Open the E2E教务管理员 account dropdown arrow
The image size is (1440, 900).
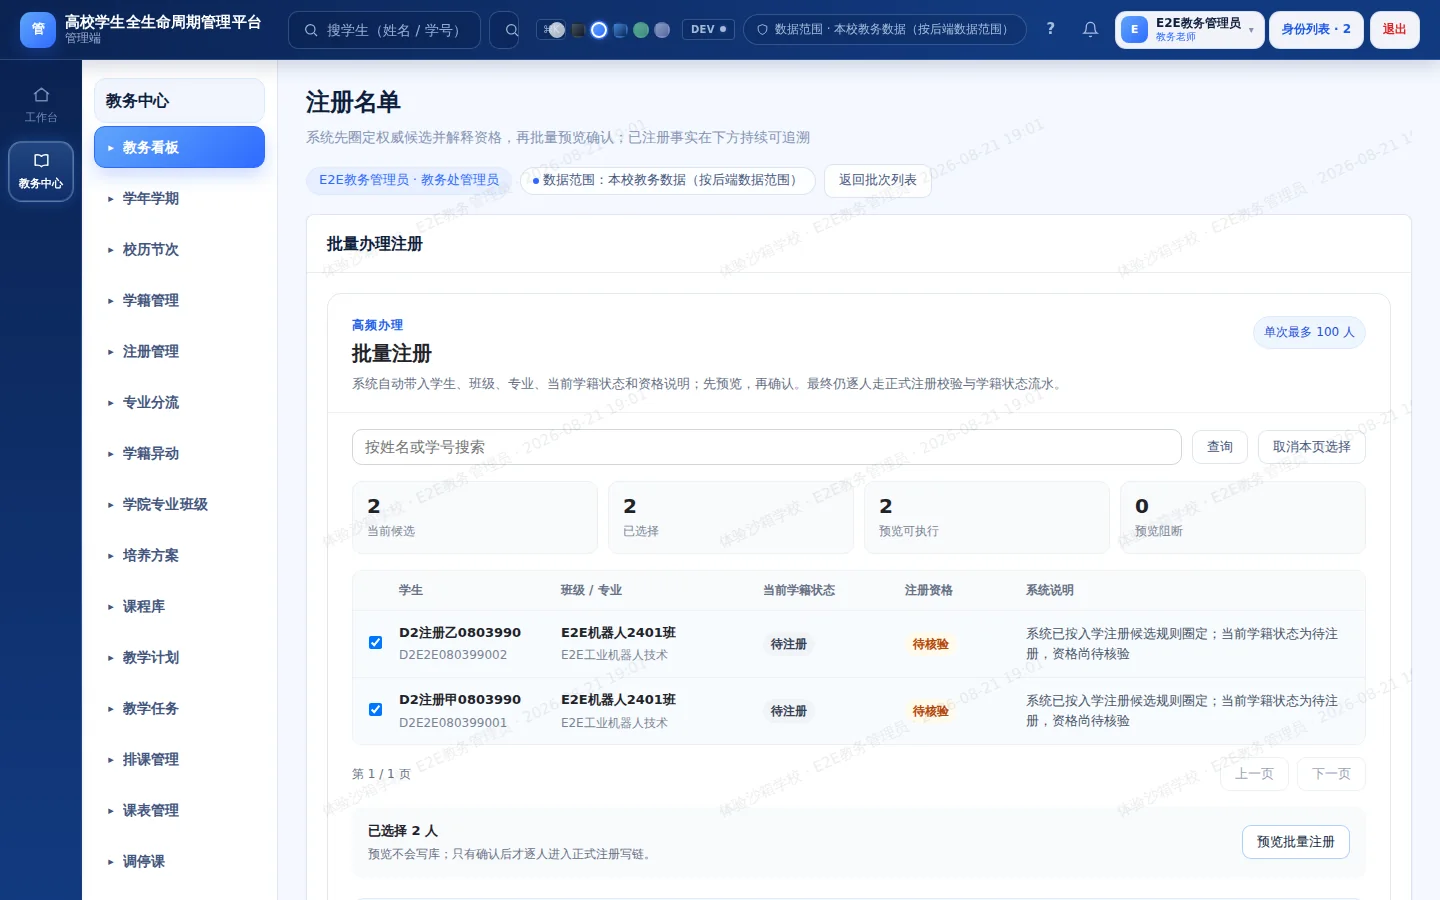[1251, 30]
